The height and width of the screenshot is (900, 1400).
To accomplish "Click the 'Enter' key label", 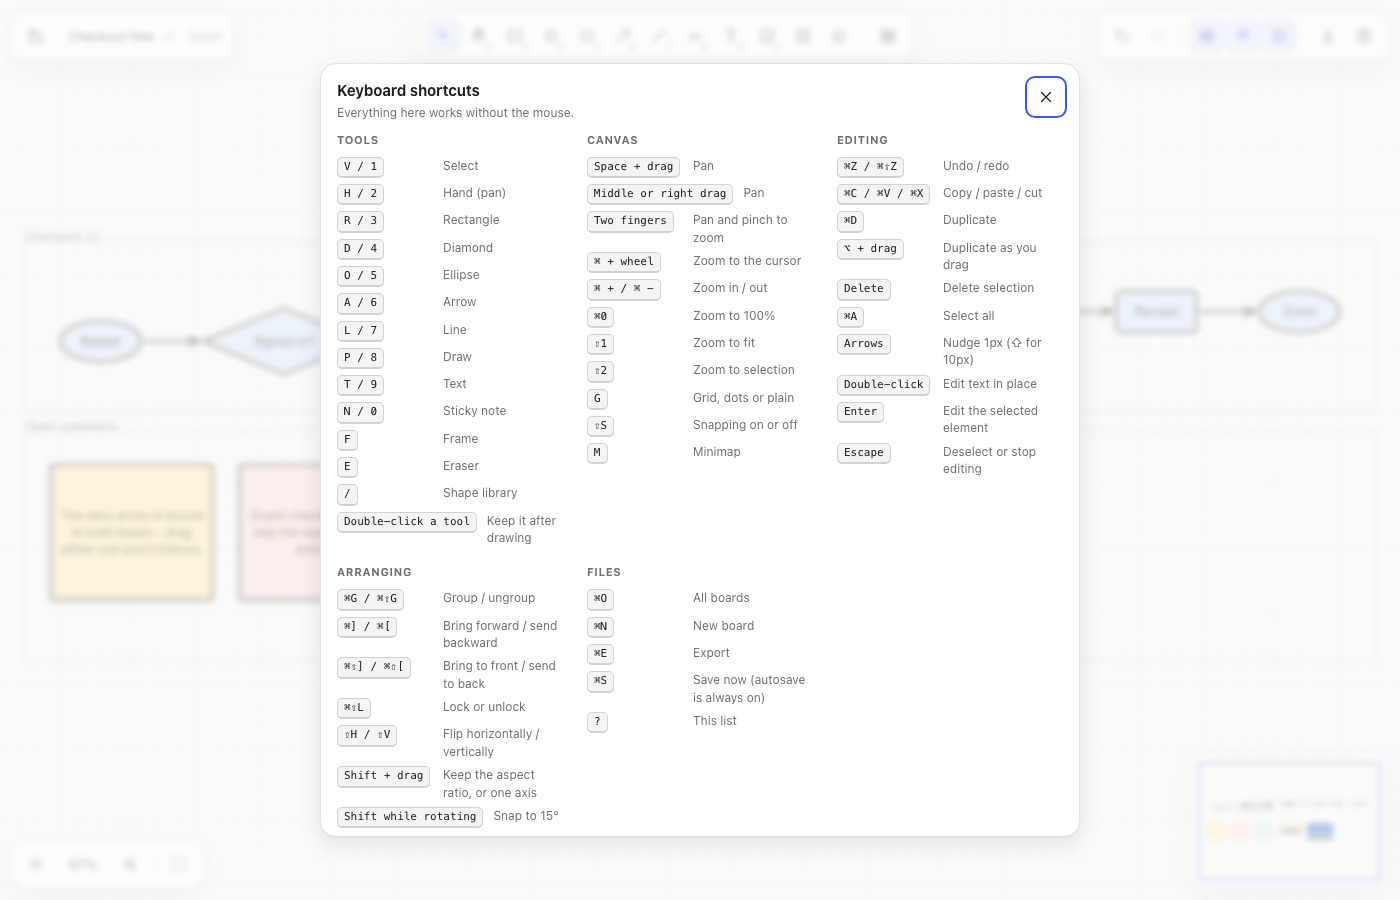I will pyautogui.click(x=860, y=412).
